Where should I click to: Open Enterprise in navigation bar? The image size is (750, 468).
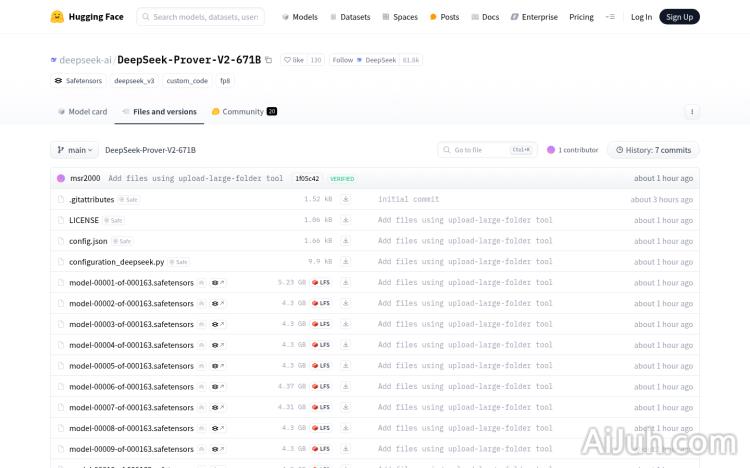[534, 17]
